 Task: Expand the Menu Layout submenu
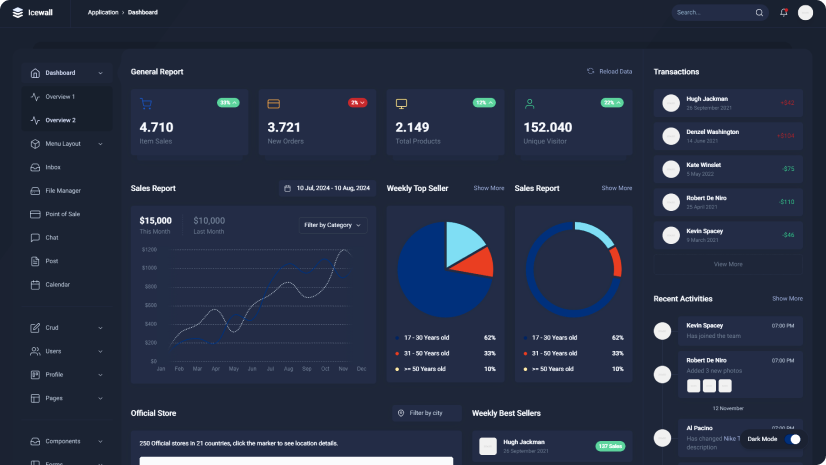pos(66,144)
